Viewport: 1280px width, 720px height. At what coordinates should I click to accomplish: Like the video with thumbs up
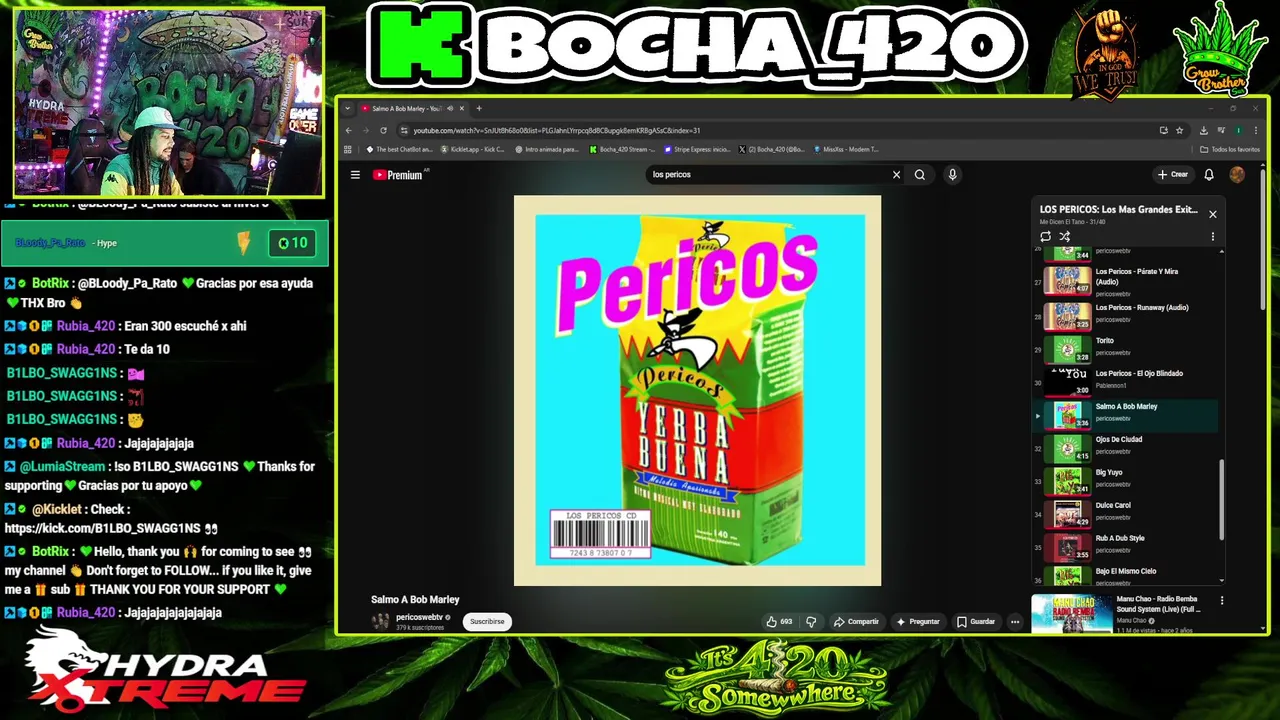(779, 622)
